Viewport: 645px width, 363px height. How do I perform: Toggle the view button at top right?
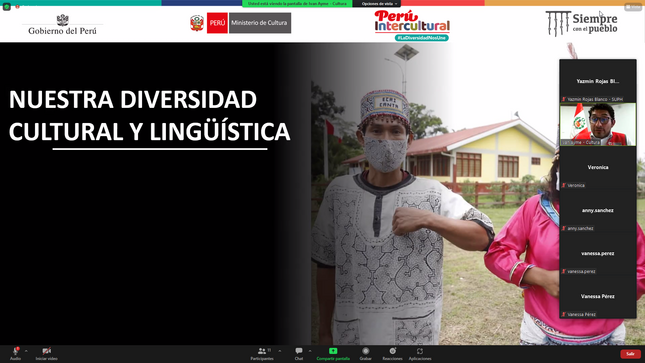tap(633, 7)
